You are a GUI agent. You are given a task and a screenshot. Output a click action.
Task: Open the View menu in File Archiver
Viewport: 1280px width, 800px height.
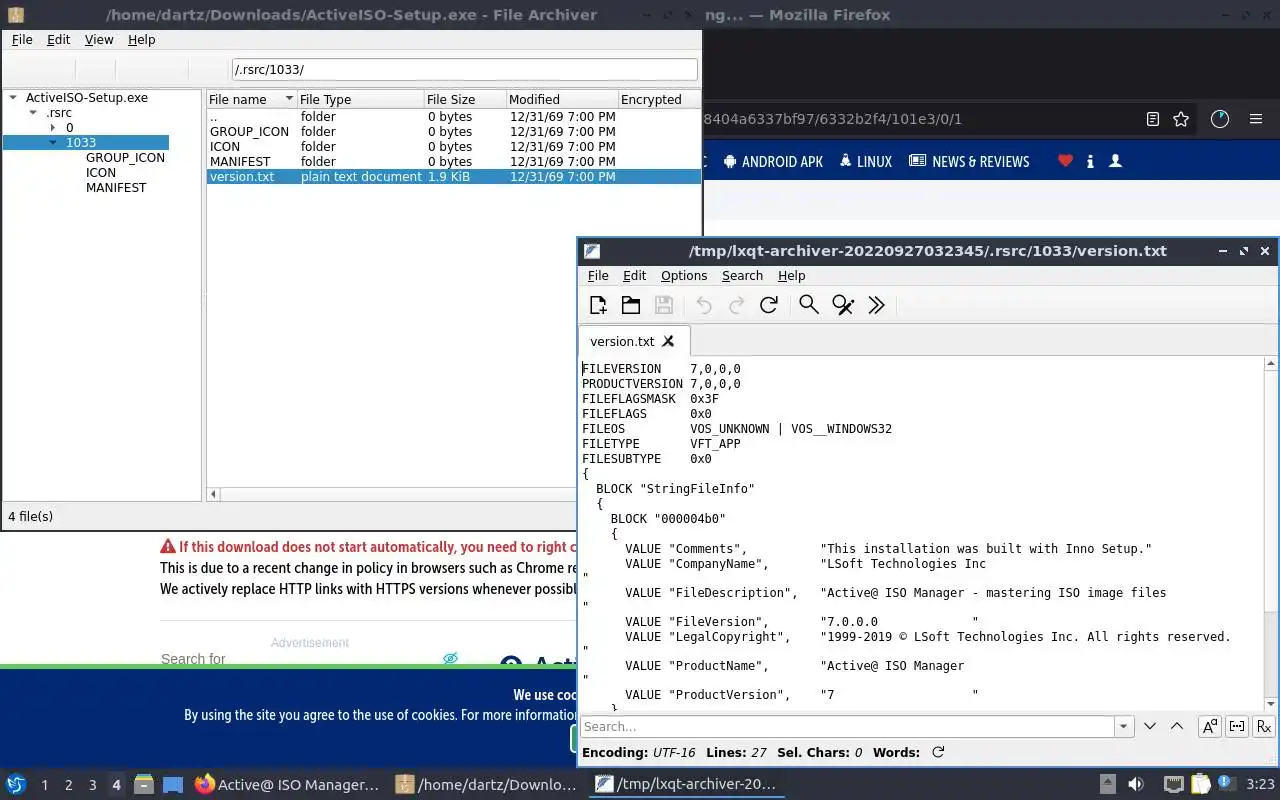tap(99, 40)
